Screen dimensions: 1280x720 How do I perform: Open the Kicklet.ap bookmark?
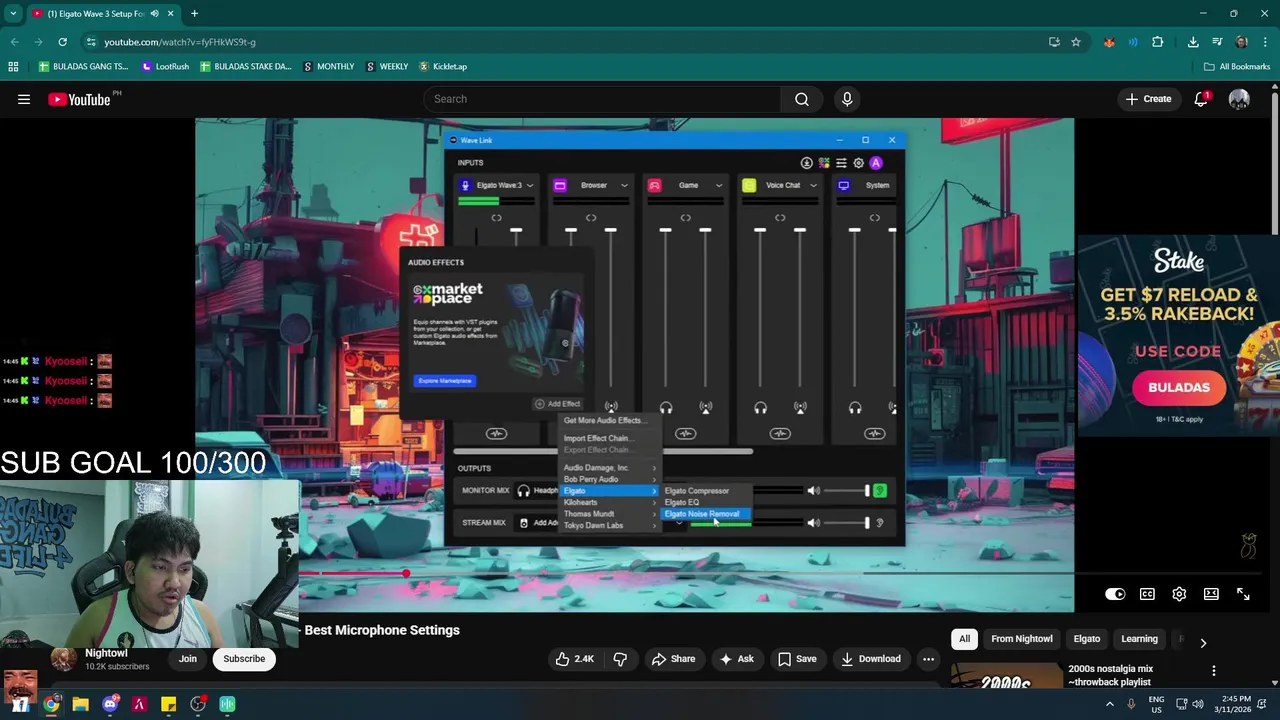(x=443, y=66)
